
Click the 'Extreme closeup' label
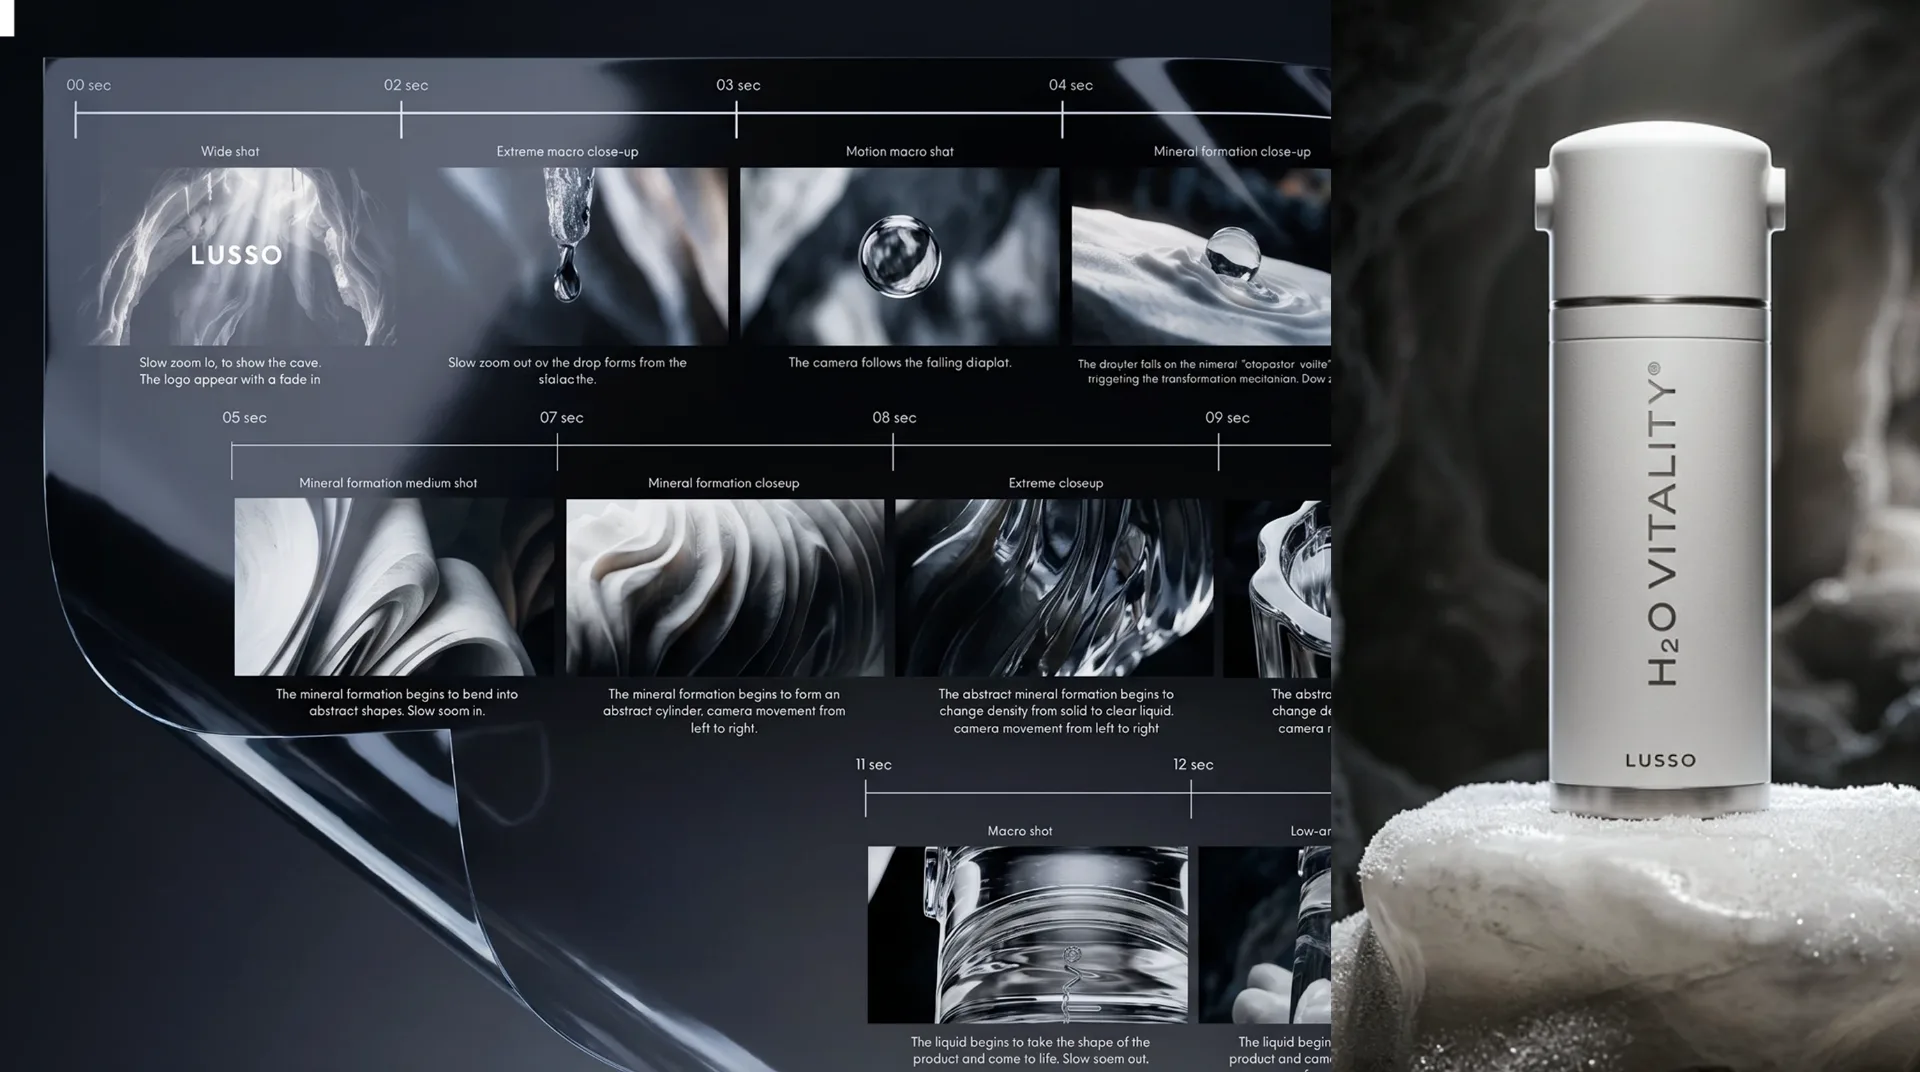pos(1055,482)
